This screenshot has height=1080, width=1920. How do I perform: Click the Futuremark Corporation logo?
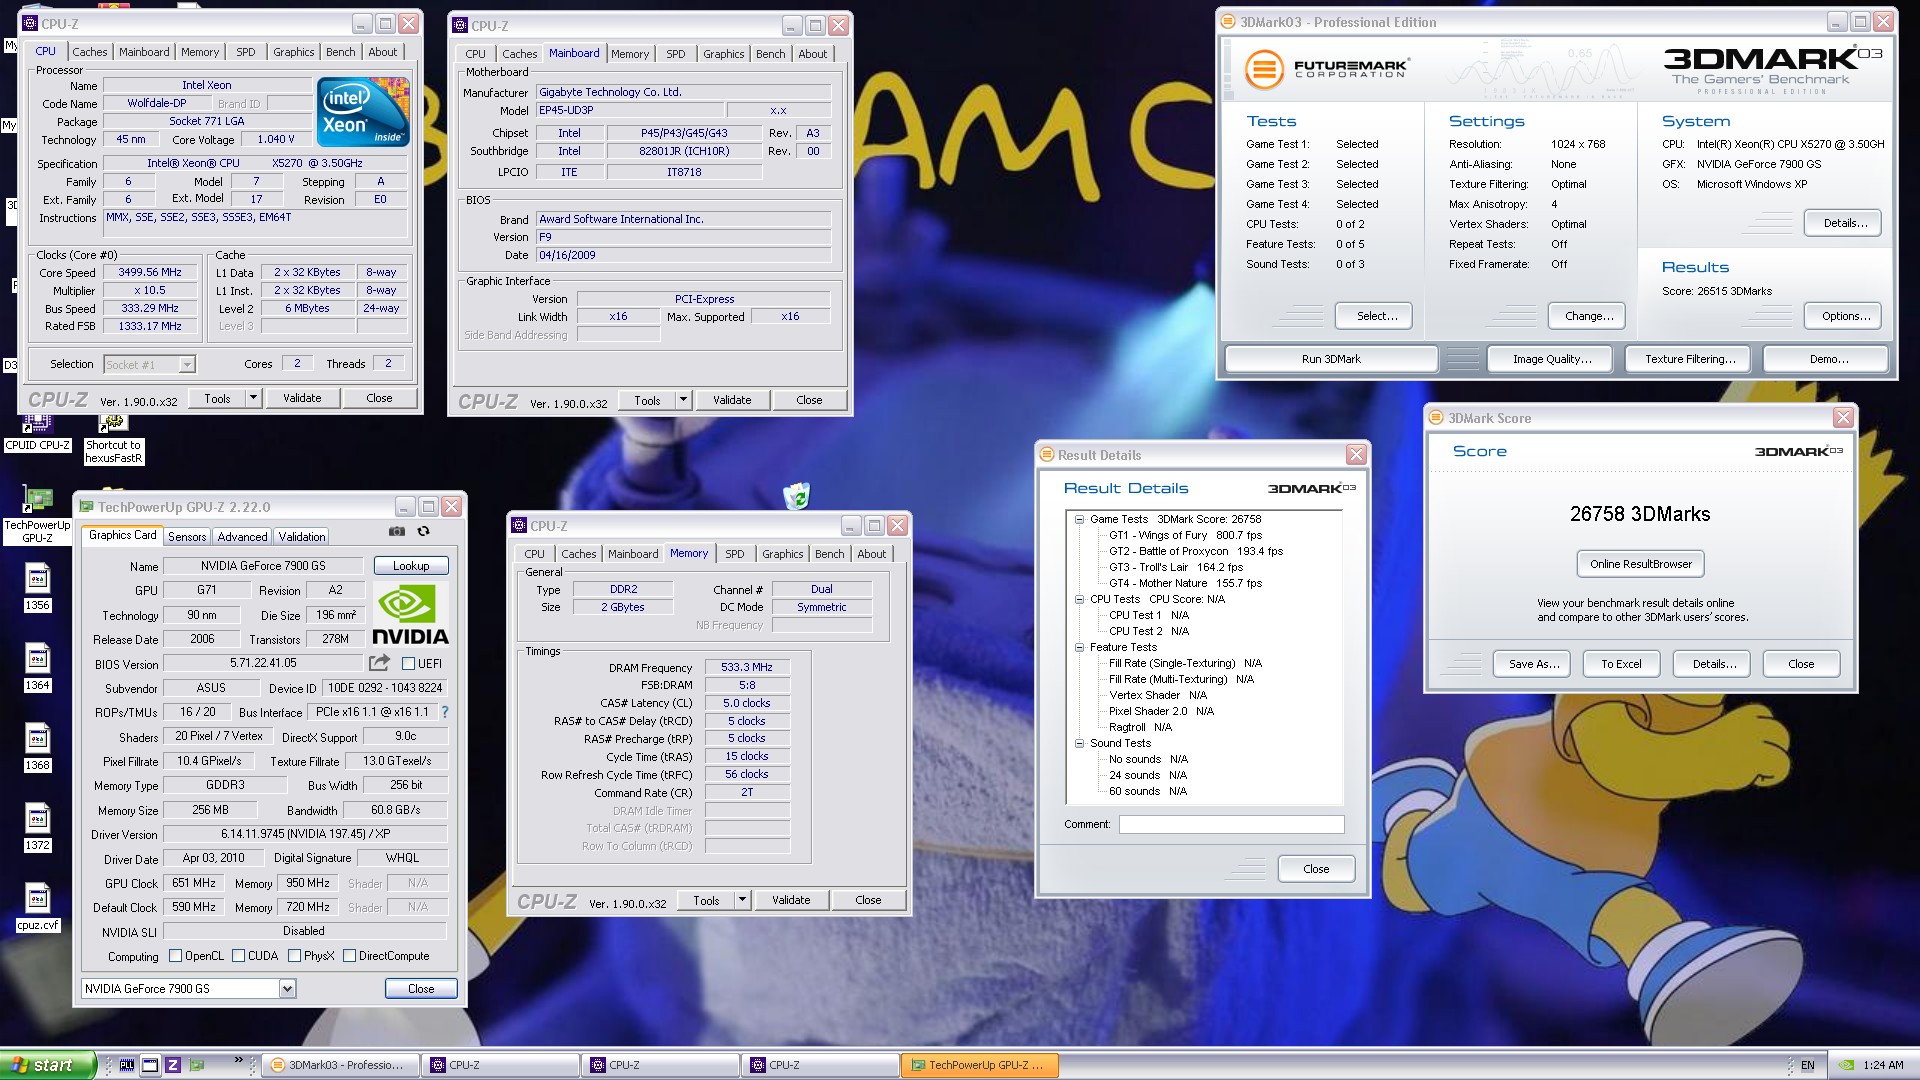1326,69
